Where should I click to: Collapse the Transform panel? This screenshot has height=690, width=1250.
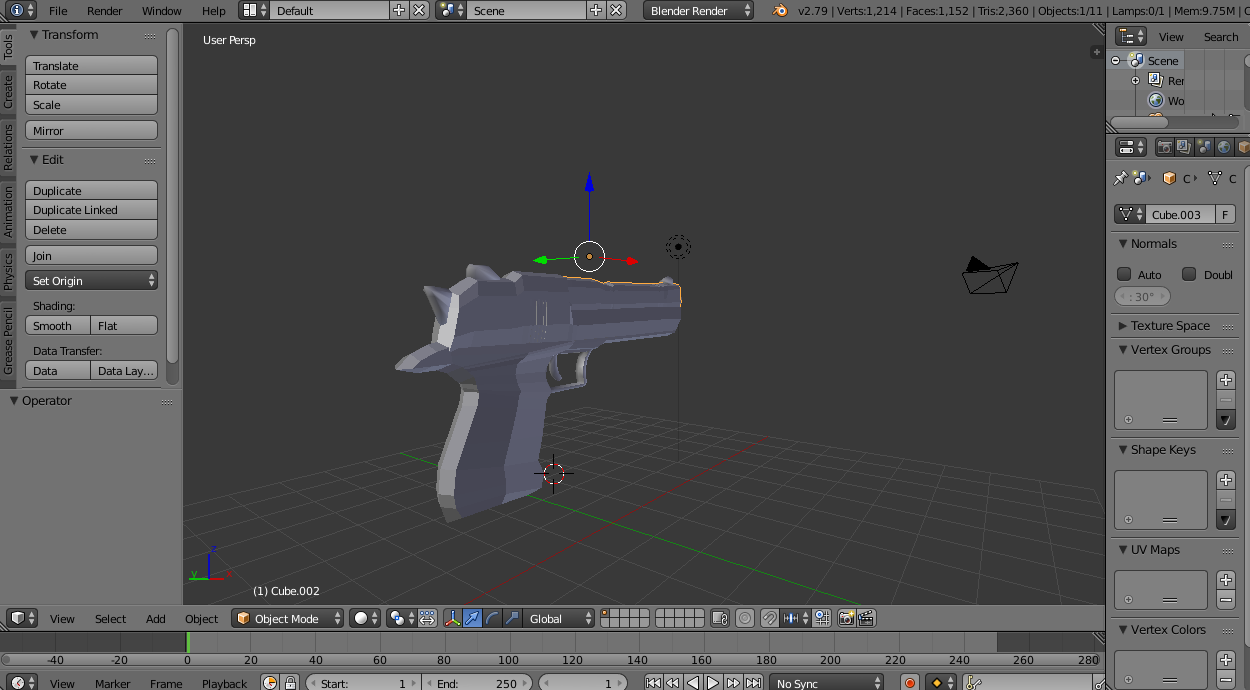point(34,34)
